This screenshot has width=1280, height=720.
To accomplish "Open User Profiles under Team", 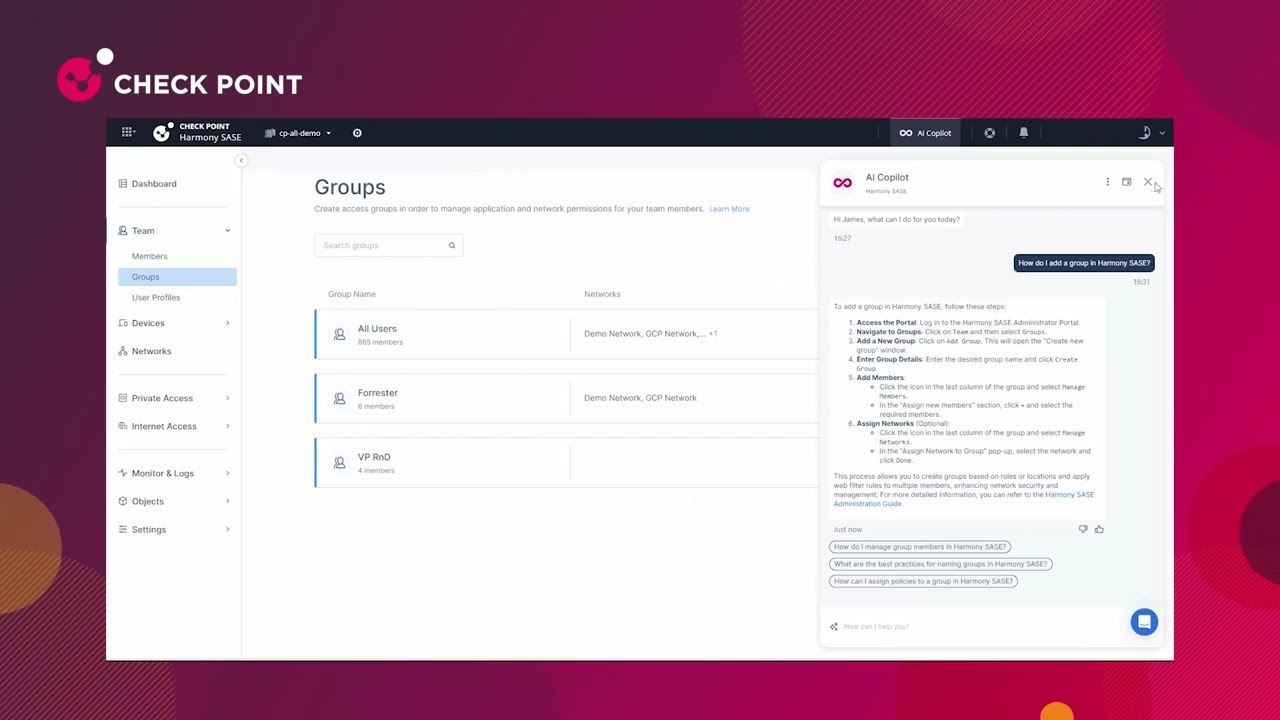I will point(156,297).
